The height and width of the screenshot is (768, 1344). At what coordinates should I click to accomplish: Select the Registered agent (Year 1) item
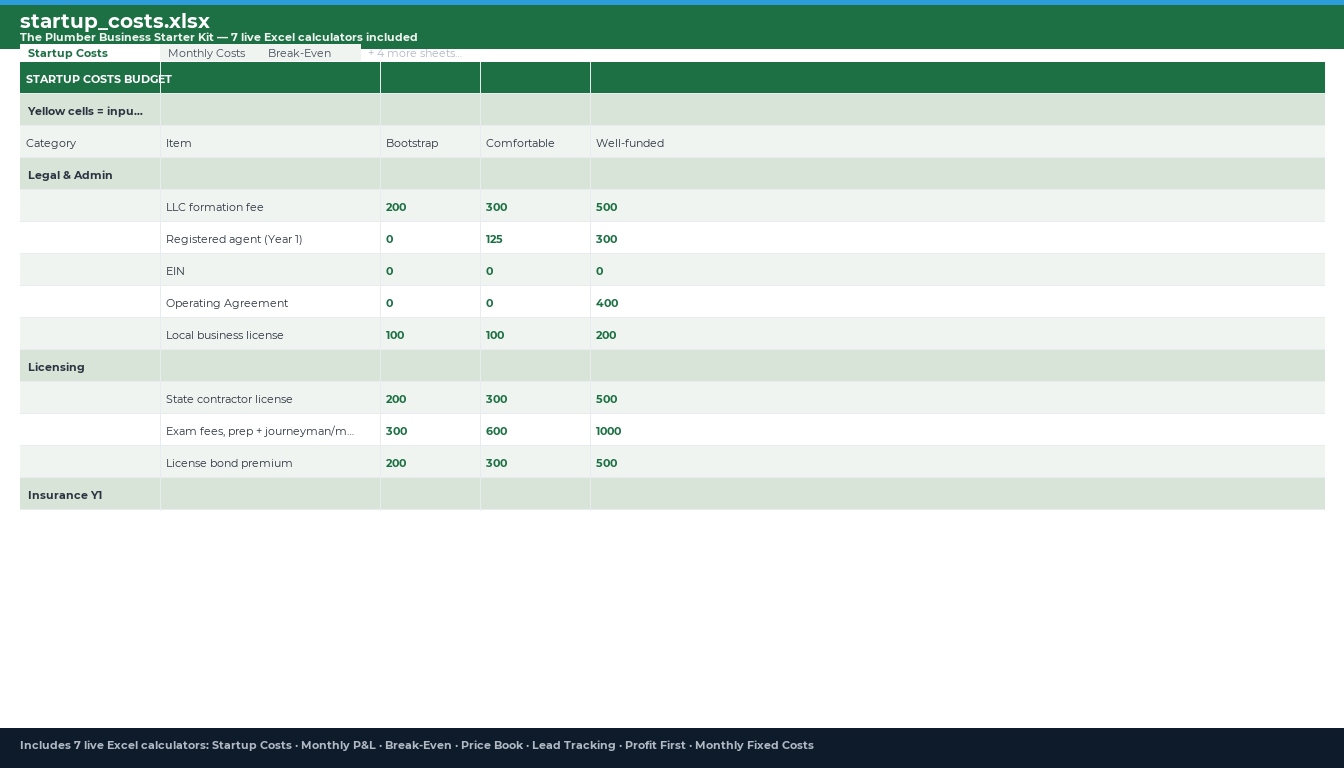(270, 238)
